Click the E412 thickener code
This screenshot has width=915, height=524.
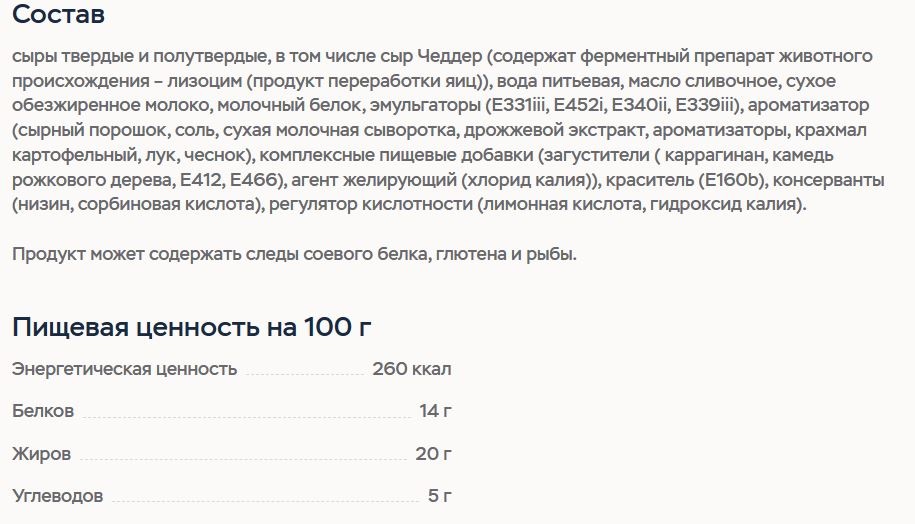[x=201, y=180]
